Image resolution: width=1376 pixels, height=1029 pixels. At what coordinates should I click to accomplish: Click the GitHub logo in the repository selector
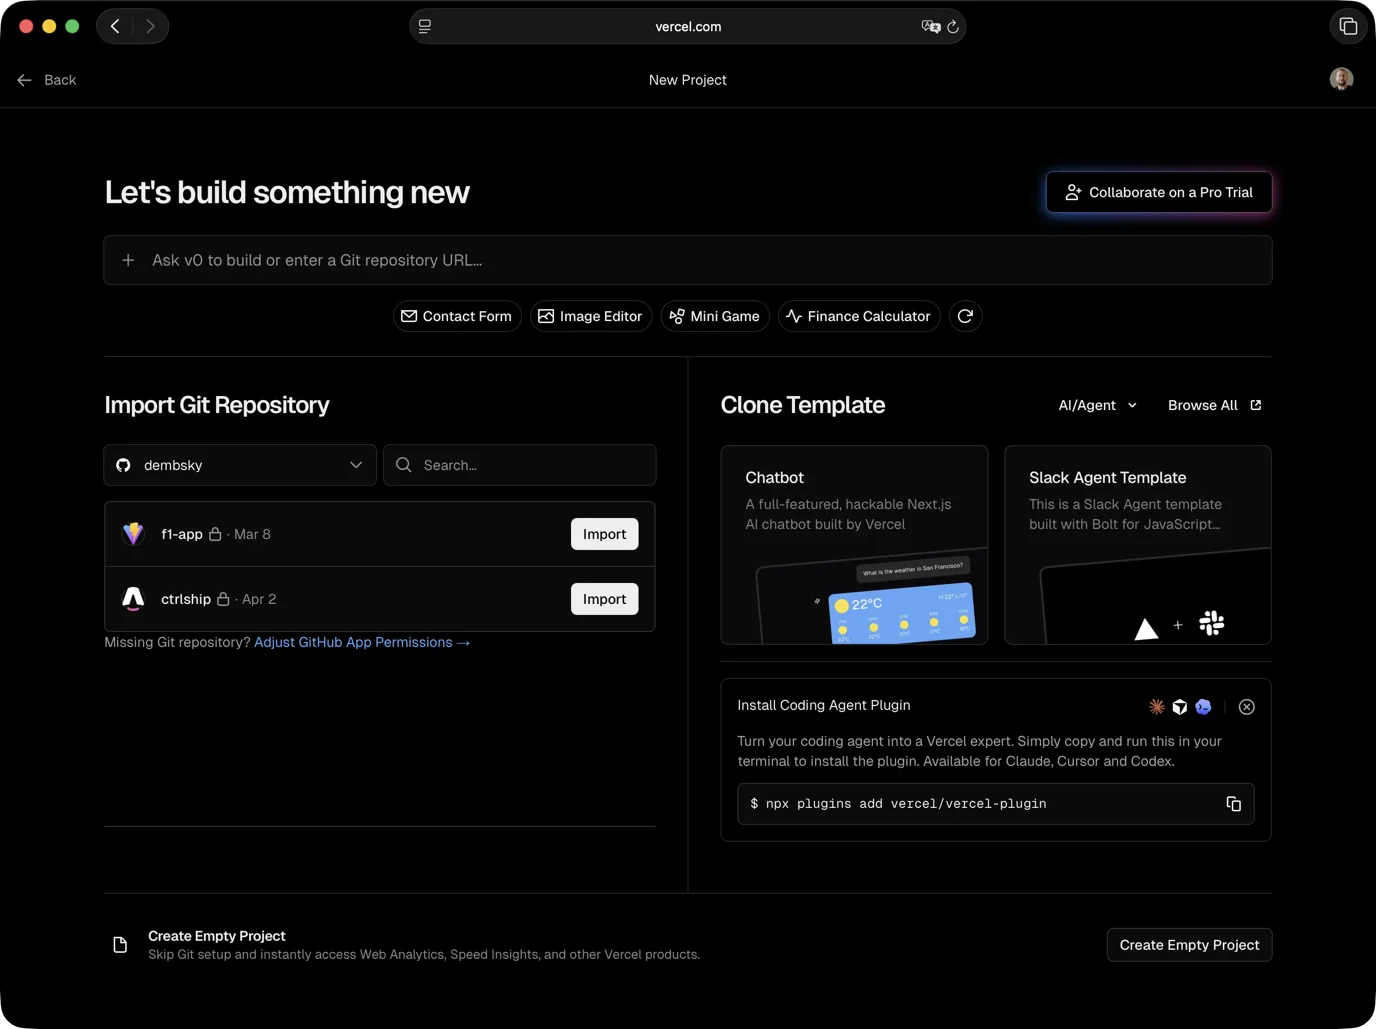point(123,465)
